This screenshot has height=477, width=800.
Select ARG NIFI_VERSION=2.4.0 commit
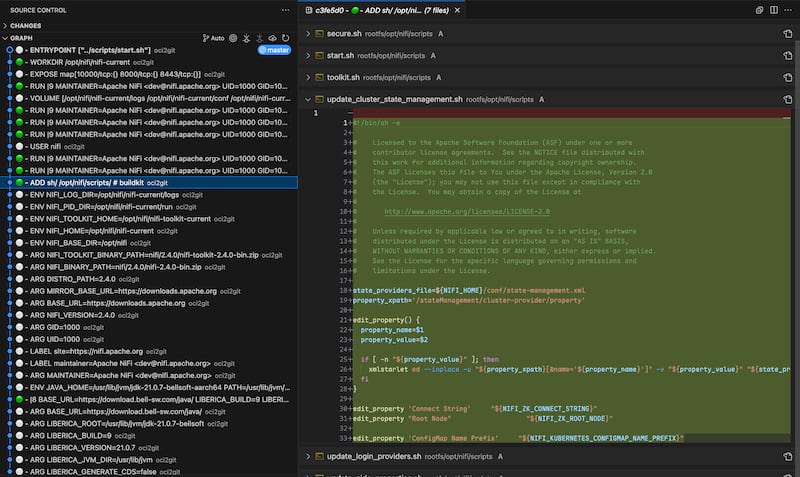pyautogui.click(x=148, y=315)
